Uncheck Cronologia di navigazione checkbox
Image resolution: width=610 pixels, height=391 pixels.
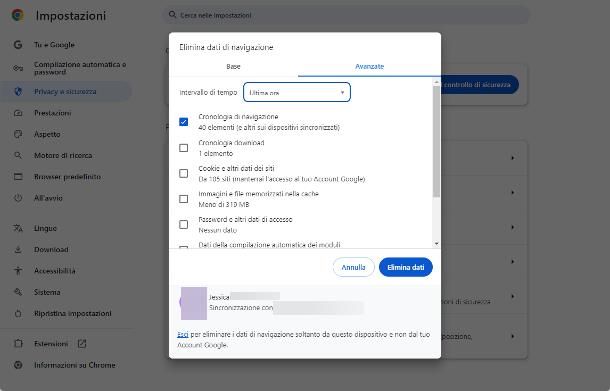(x=184, y=122)
